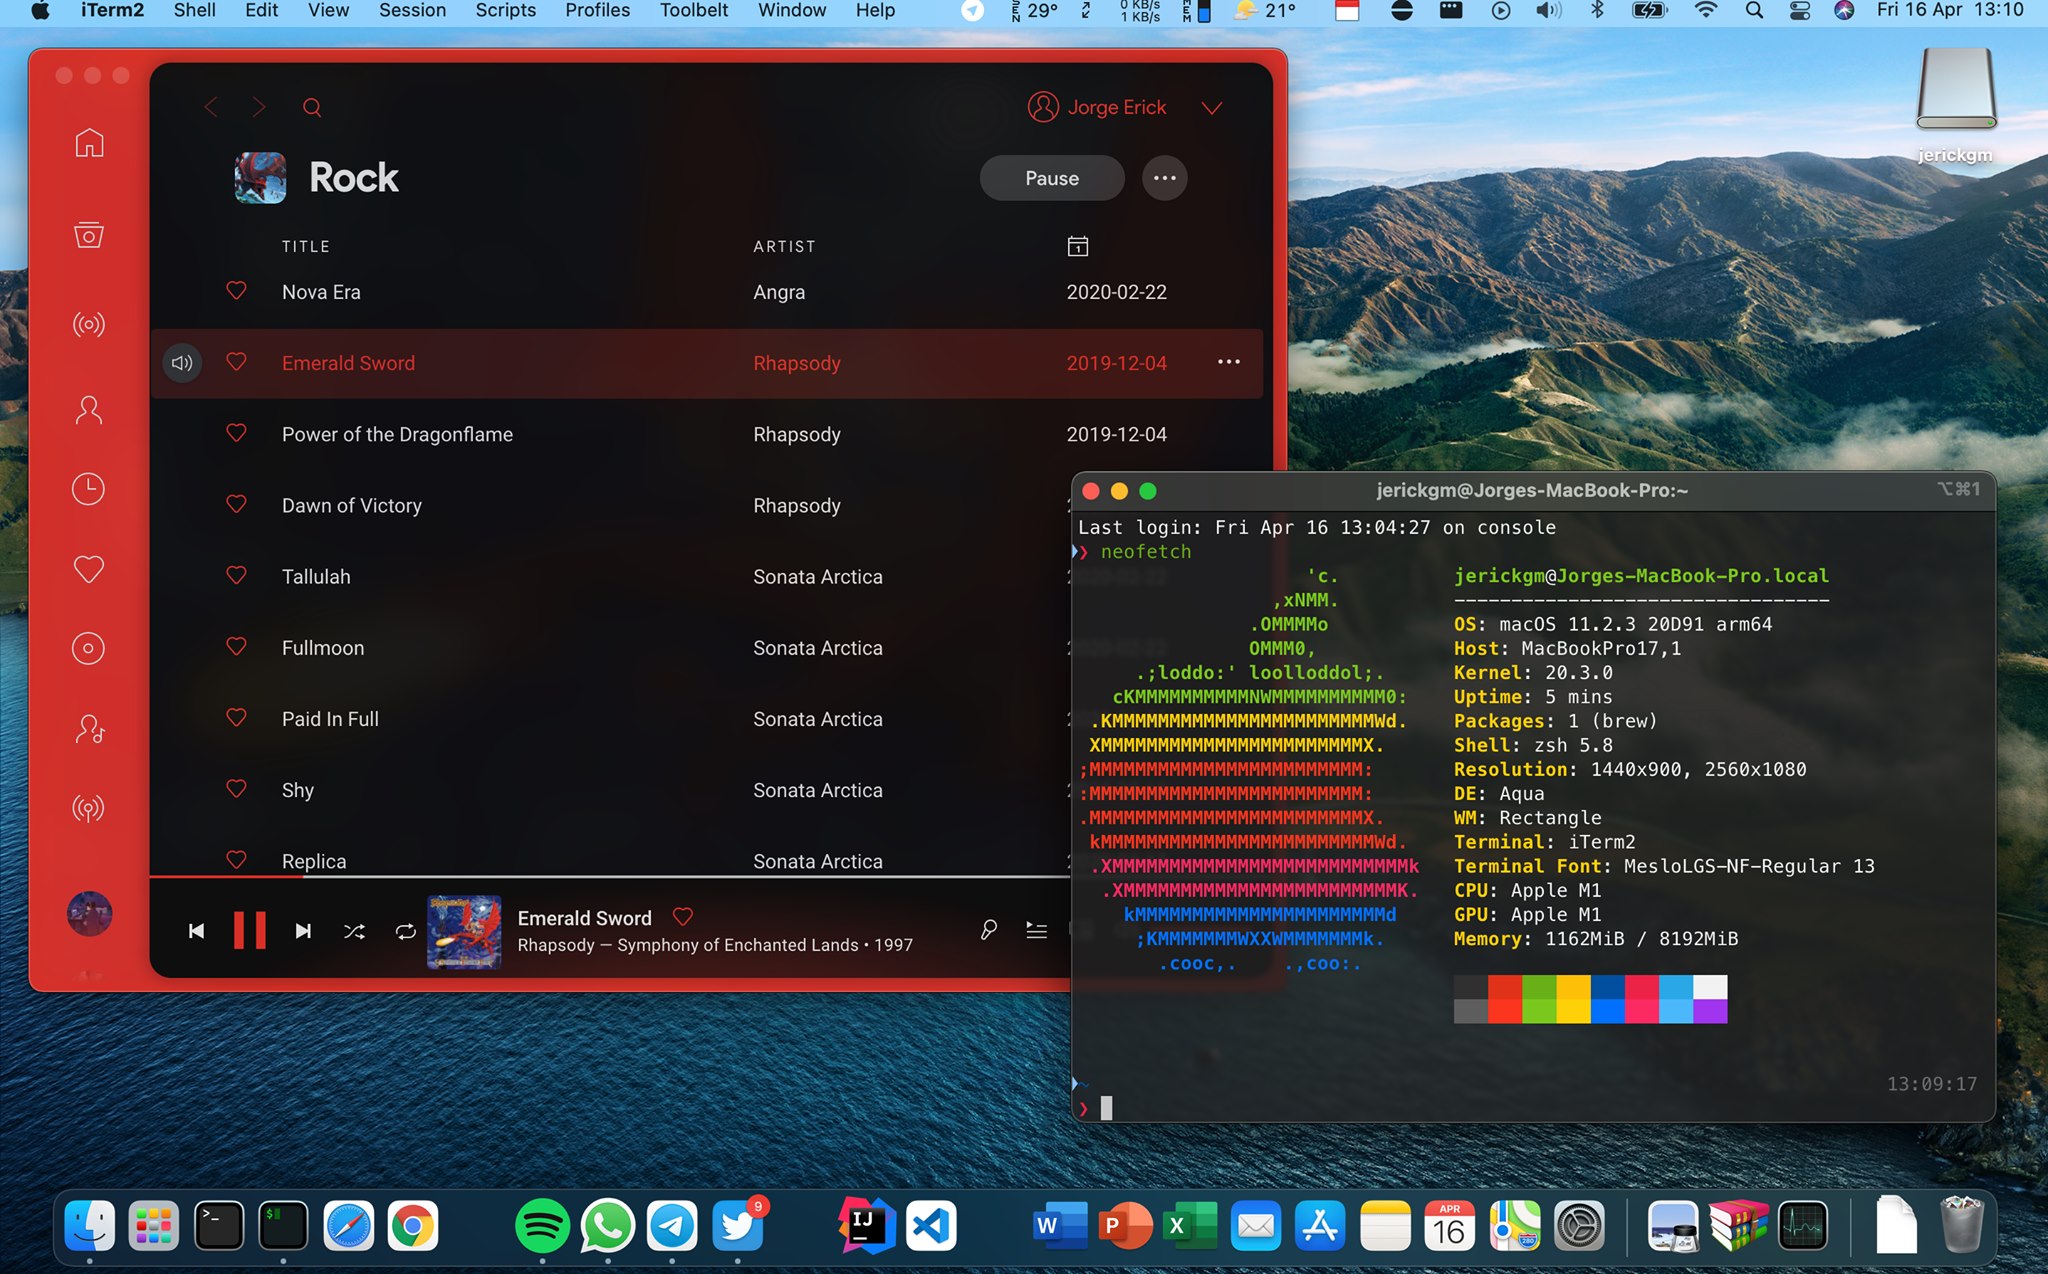Open the Home icon in sidebar

coord(89,143)
